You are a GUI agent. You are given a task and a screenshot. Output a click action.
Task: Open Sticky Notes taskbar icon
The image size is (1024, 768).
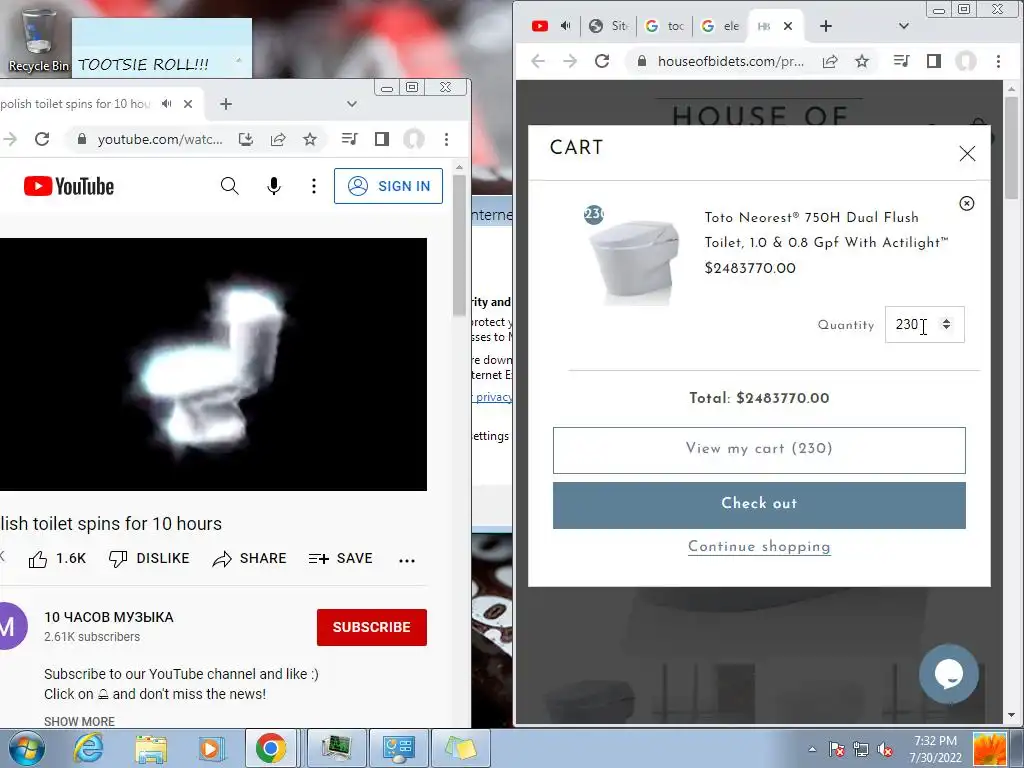pyautogui.click(x=460, y=748)
